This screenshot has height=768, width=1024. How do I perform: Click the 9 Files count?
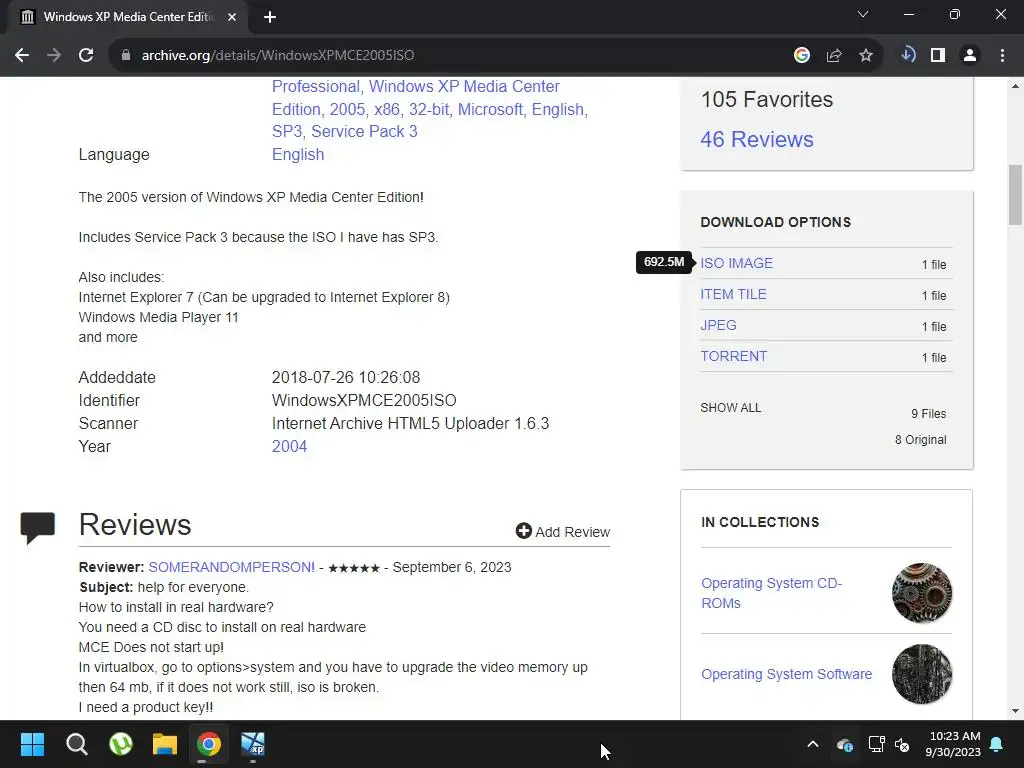point(929,414)
